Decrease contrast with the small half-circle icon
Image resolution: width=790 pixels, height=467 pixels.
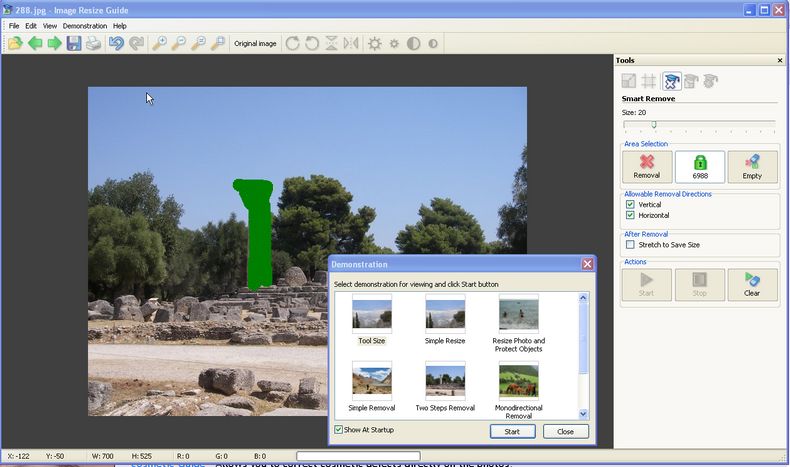pyautogui.click(x=433, y=44)
